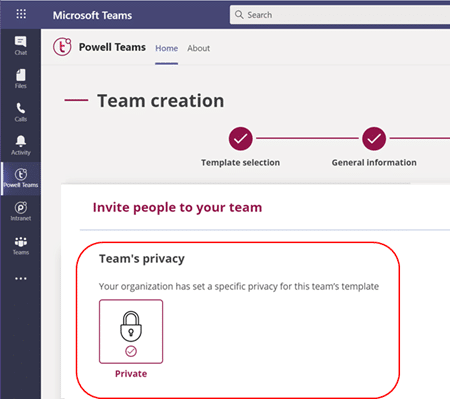
Task: Show more apps via ellipsis icon
Action: [21, 278]
